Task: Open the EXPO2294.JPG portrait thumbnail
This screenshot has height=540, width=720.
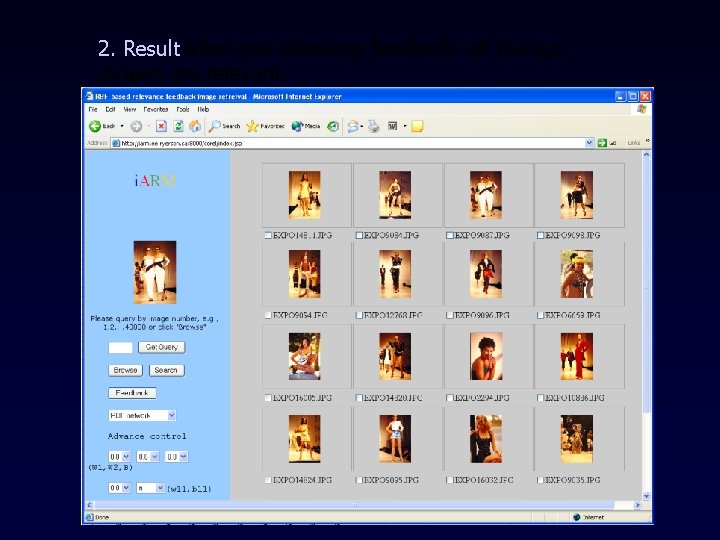Action: coord(486,356)
